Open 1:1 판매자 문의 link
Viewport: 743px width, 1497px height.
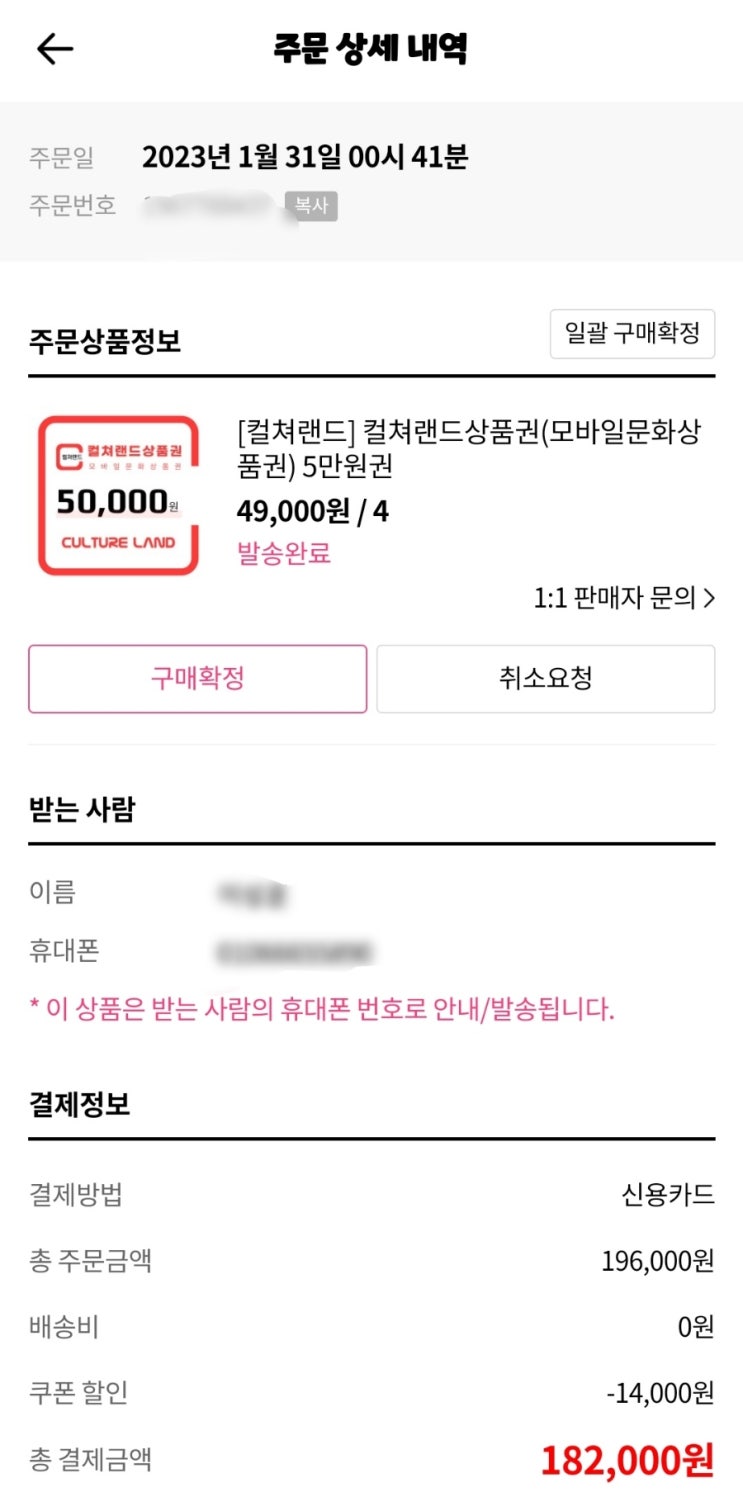[x=624, y=598]
